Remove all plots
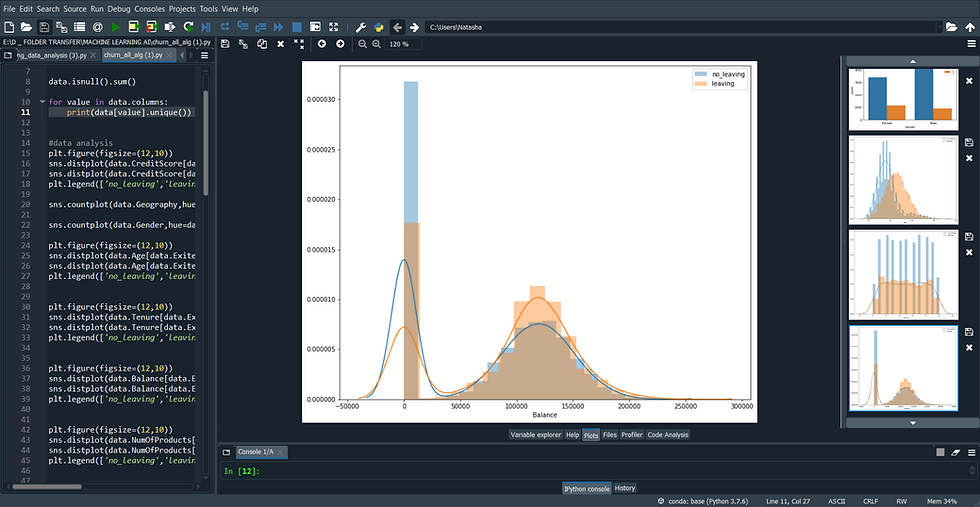 [x=299, y=44]
